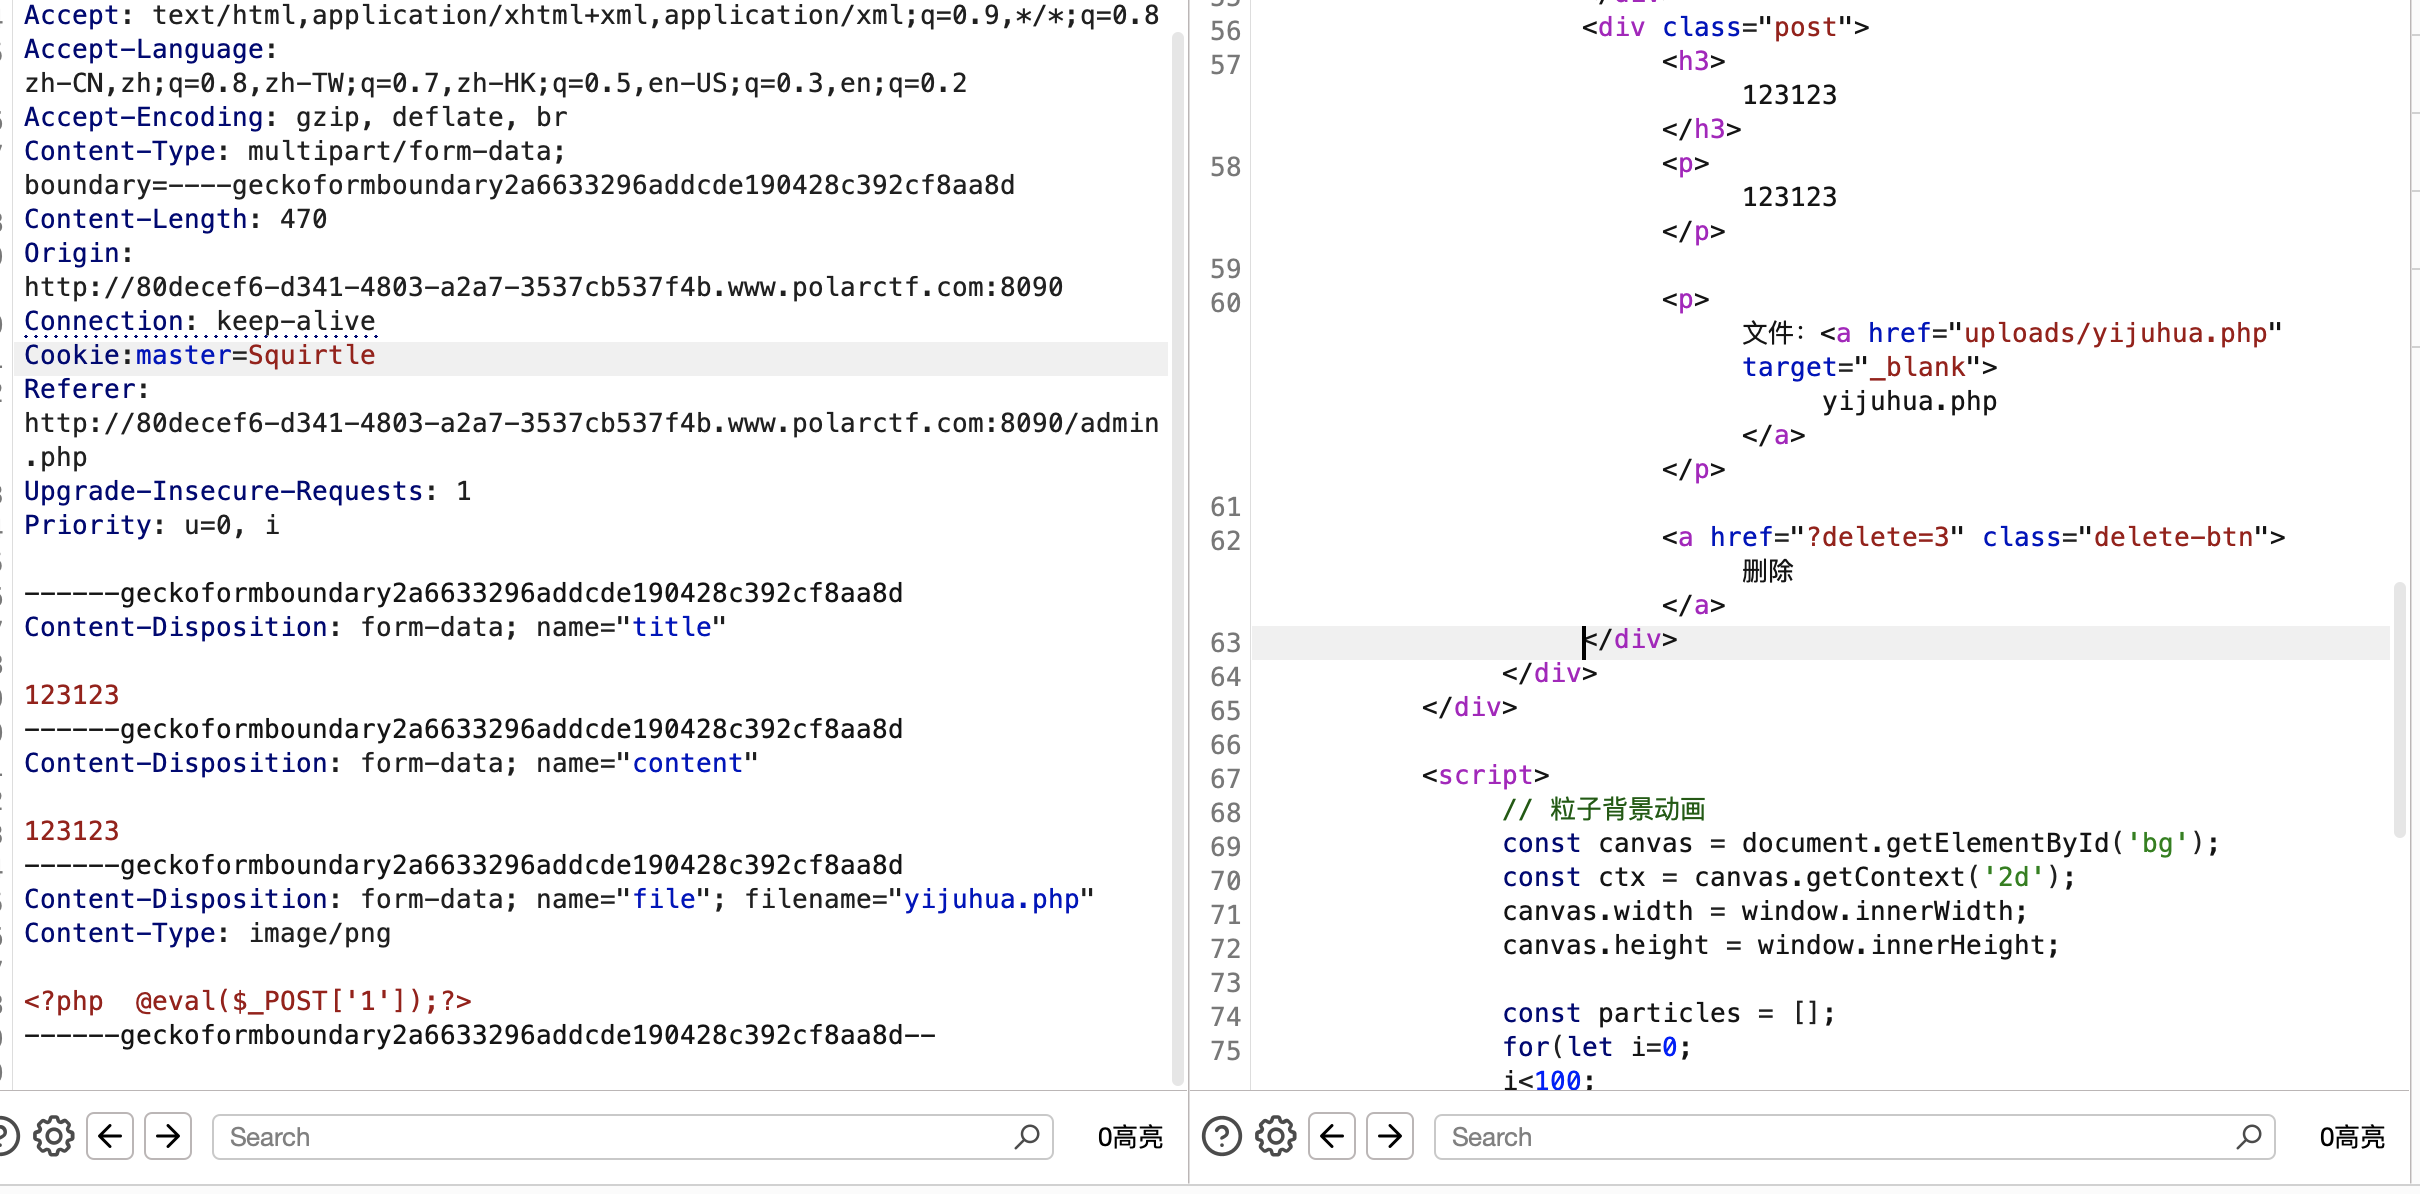Click response pane forward arrow button
The image size is (2420, 1194).
(x=1390, y=1137)
